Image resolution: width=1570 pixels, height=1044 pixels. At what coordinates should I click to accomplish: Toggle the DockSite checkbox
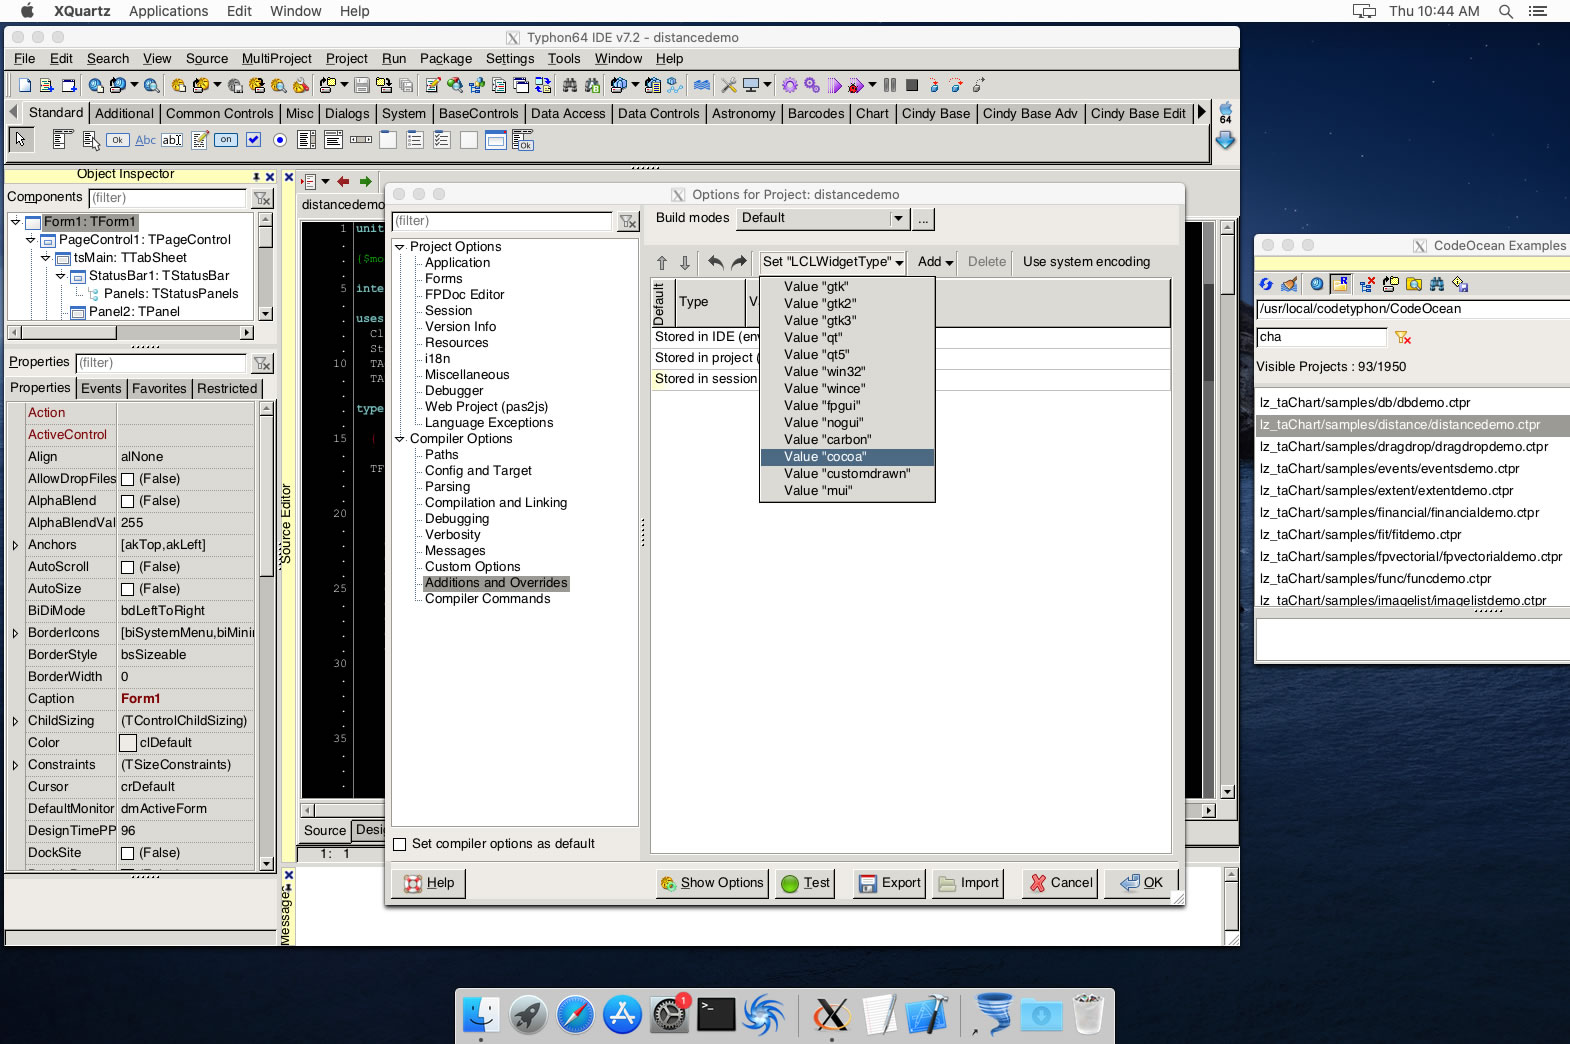pyautogui.click(x=127, y=853)
